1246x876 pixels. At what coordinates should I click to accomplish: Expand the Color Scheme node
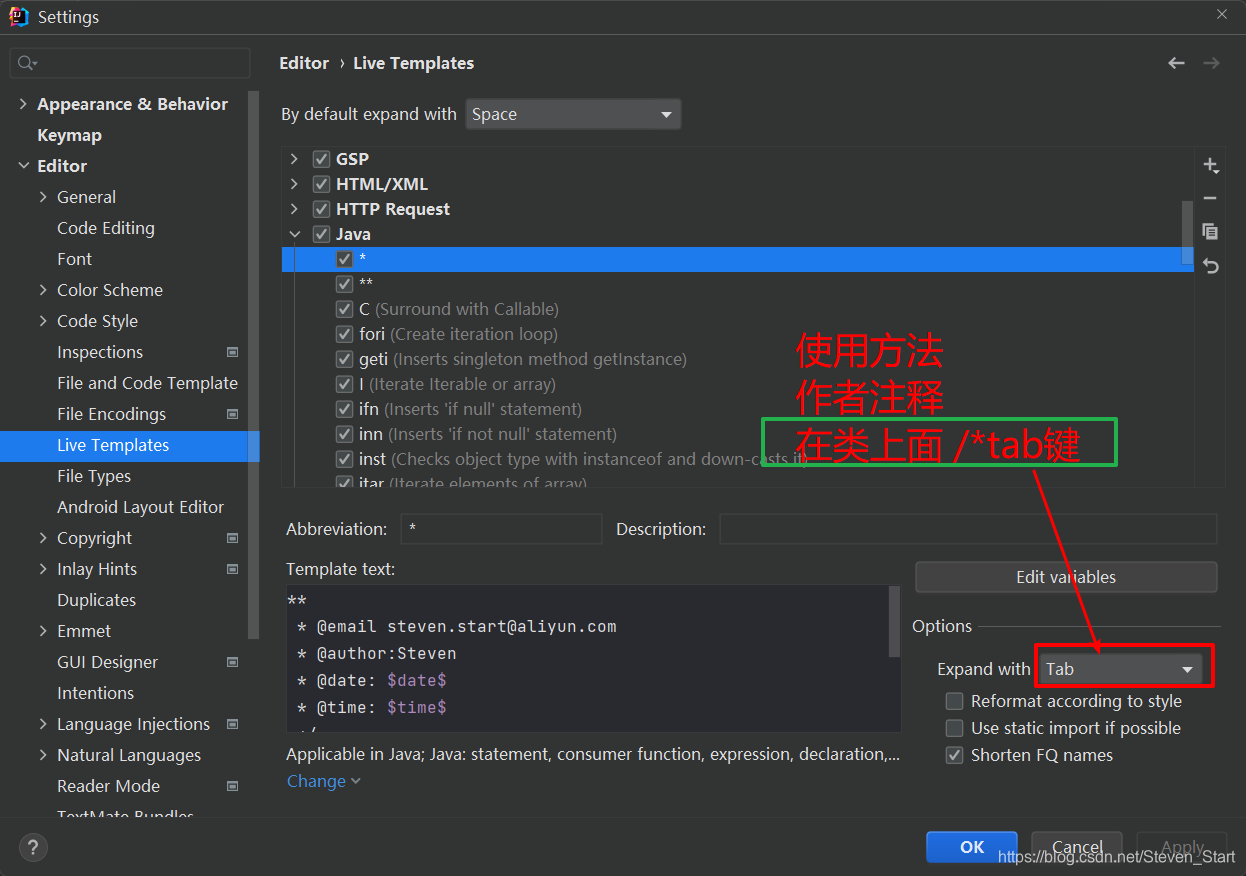[x=43, y=290]
